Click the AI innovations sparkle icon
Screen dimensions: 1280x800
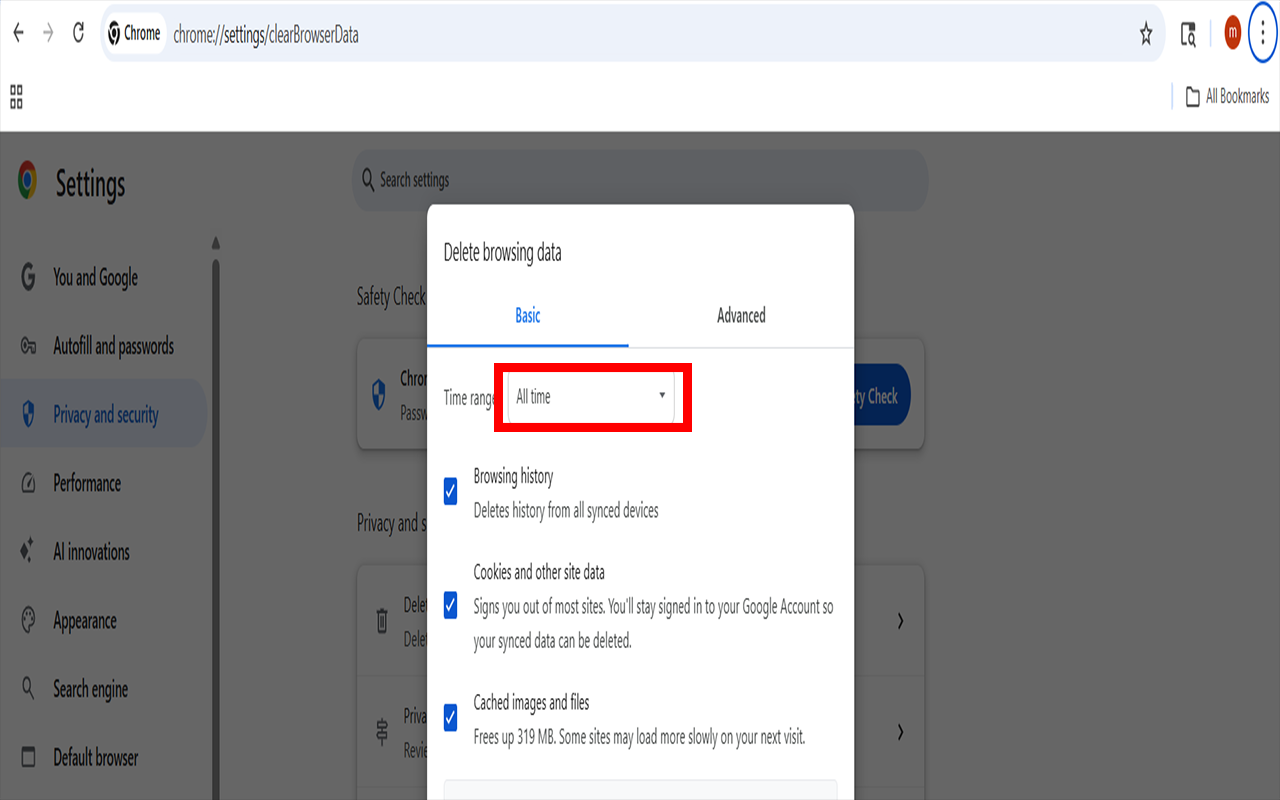[28, 551]
